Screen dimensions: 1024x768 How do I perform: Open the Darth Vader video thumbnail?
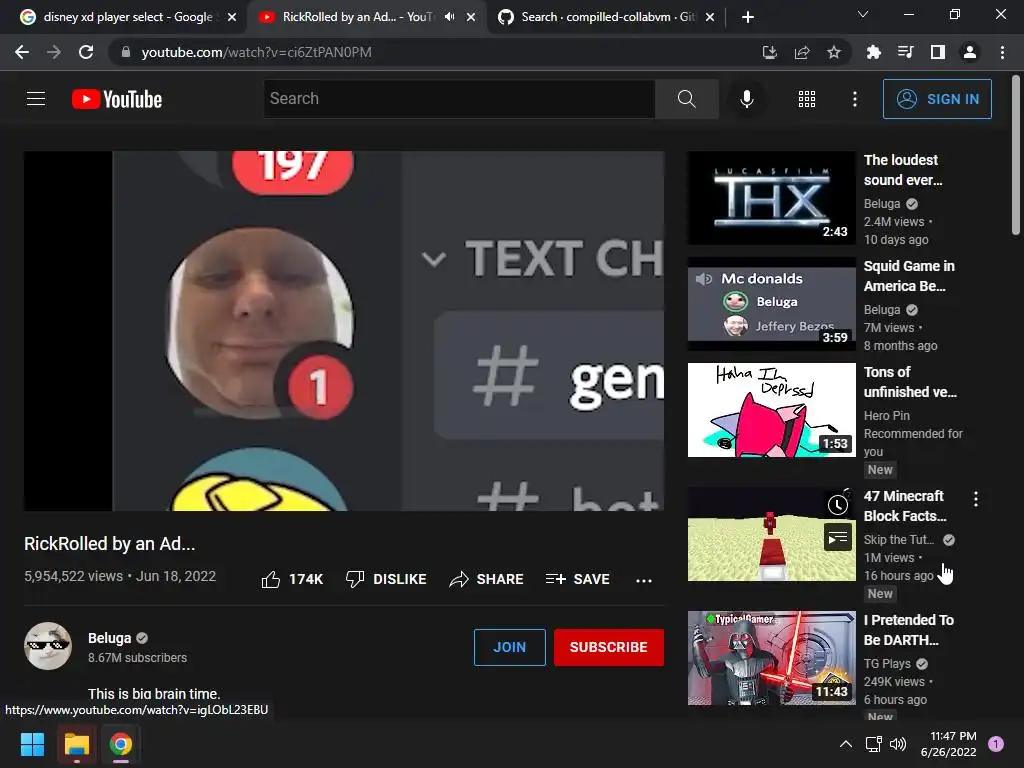(771, 658)
